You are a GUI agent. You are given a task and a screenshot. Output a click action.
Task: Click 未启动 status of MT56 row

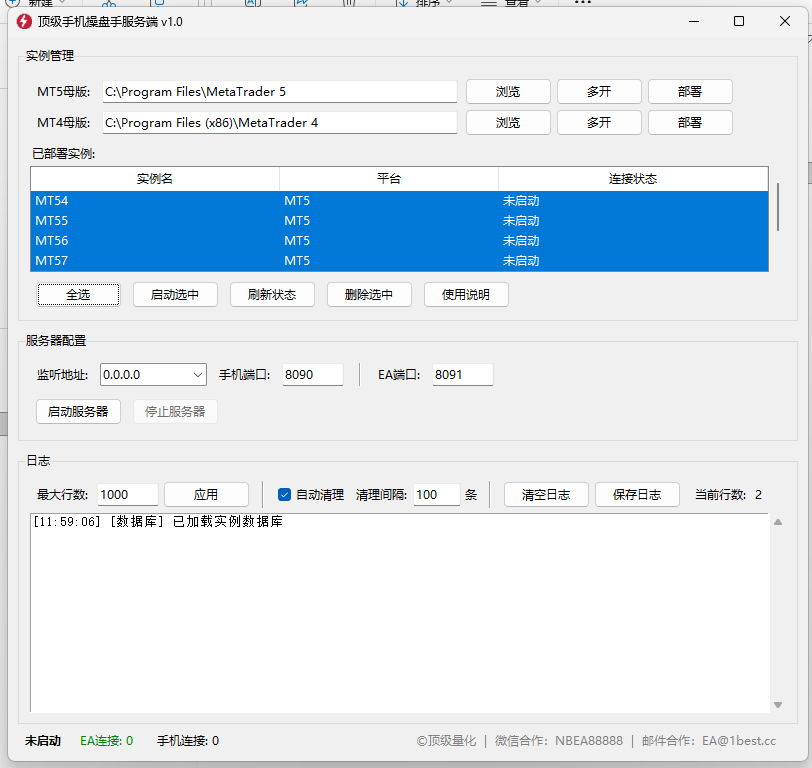point(521,241)
